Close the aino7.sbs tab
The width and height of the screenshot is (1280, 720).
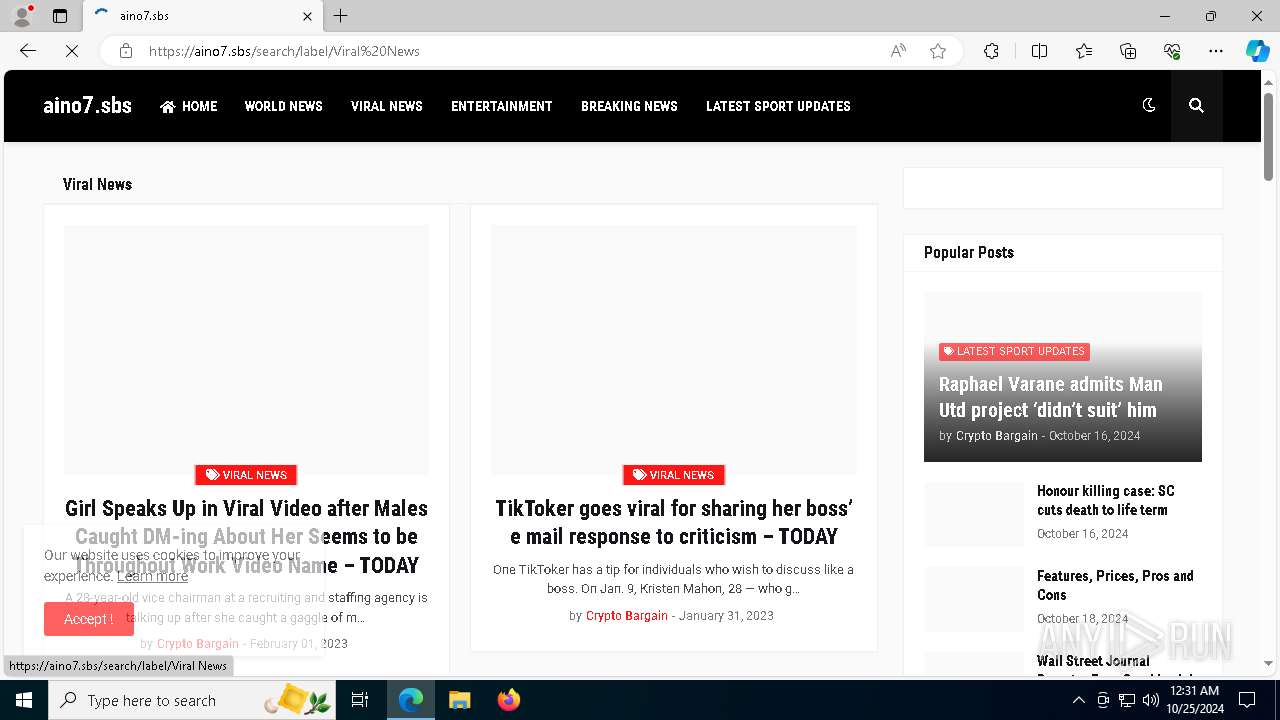[x=307, y=16]
